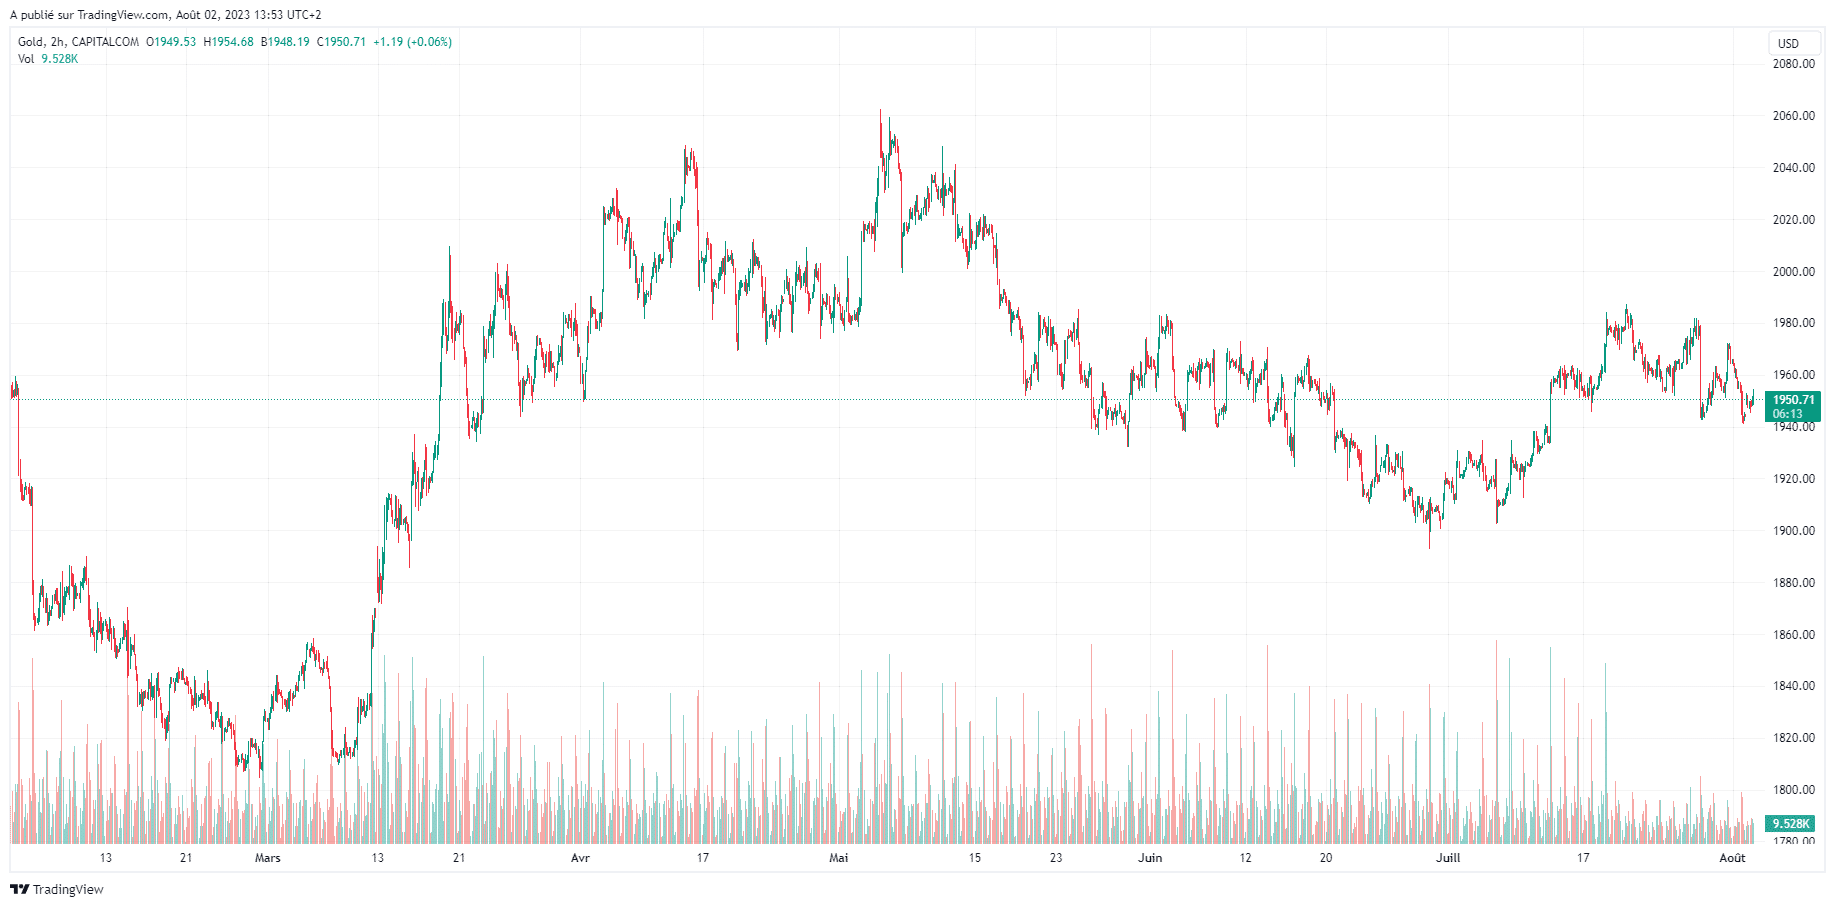Select the Vol 9.528K indicator legend
Screen dimensions: 1835x907
(48, 59)
